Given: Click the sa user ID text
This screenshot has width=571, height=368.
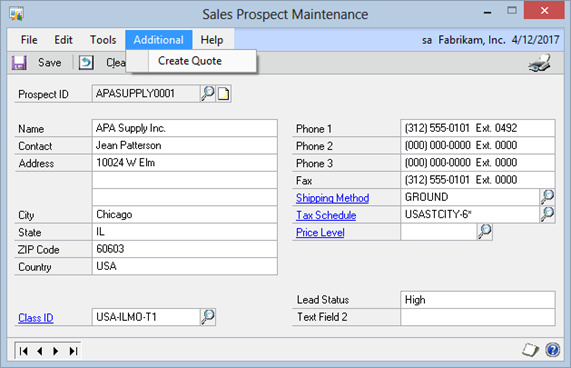Looking at the screenshot, I should point(427,40).
